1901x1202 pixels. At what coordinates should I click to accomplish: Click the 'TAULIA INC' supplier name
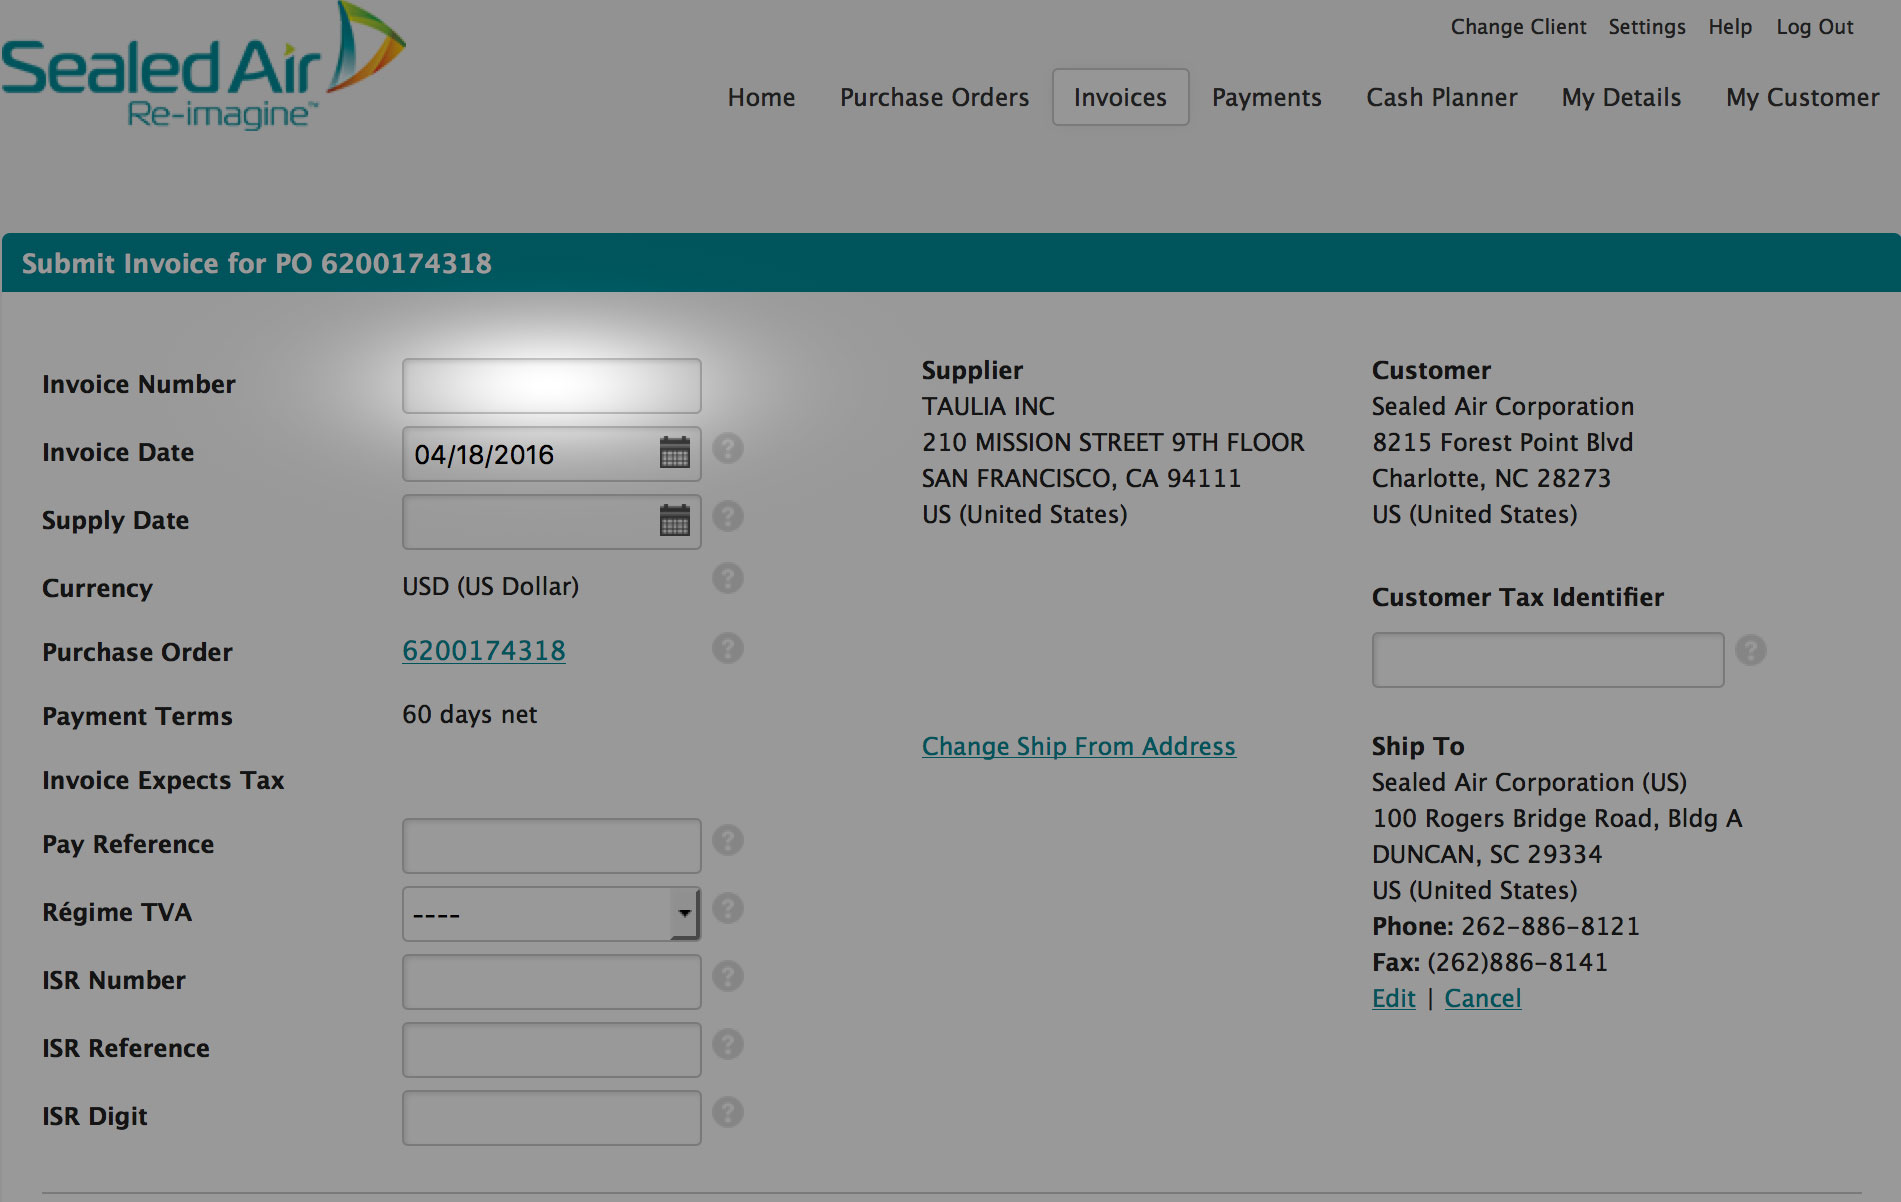click(988, 406)
